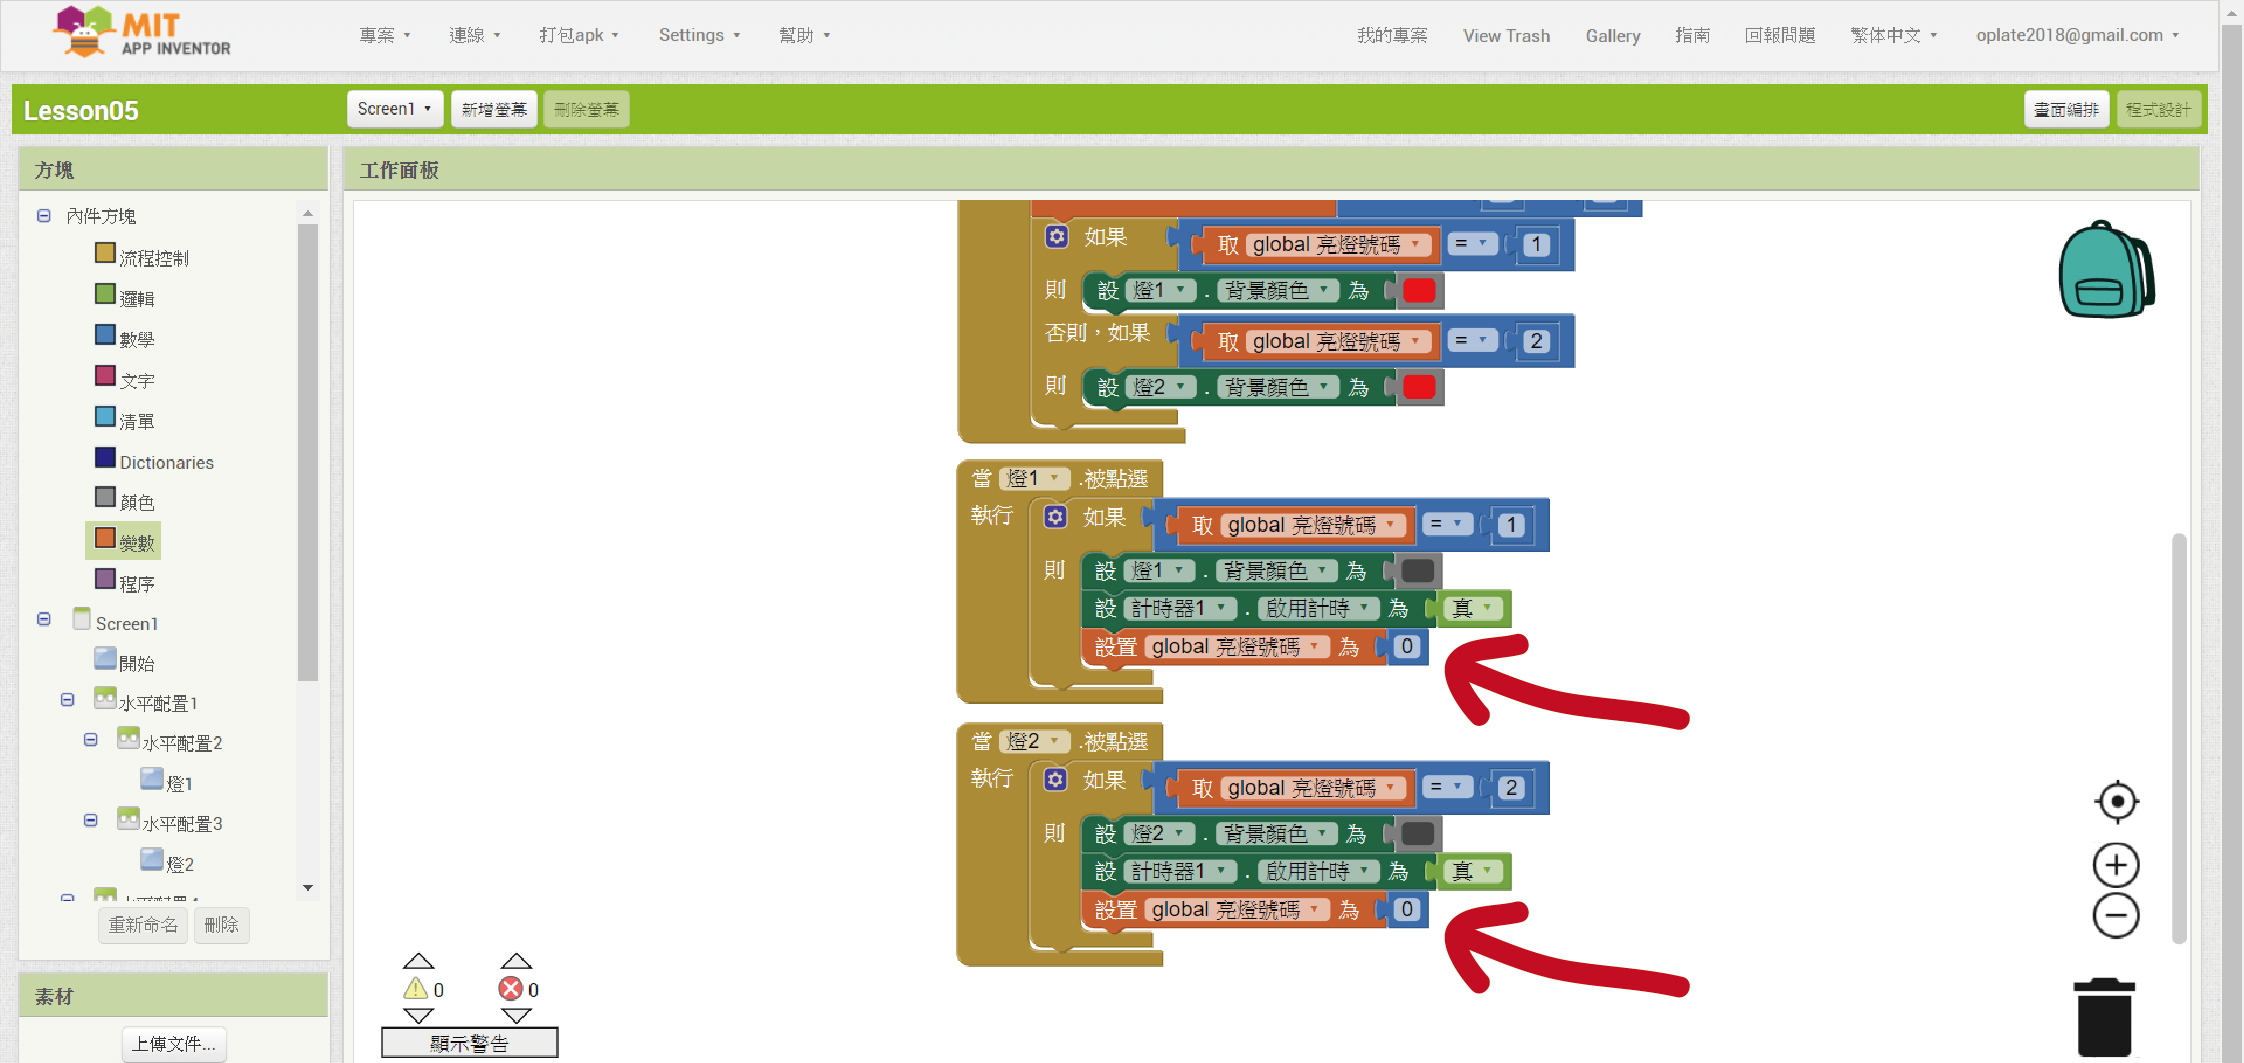Screen dimensions: 2244x1063
Task: Click red color swatch of 燈1 block
Action: point(1419,291)
